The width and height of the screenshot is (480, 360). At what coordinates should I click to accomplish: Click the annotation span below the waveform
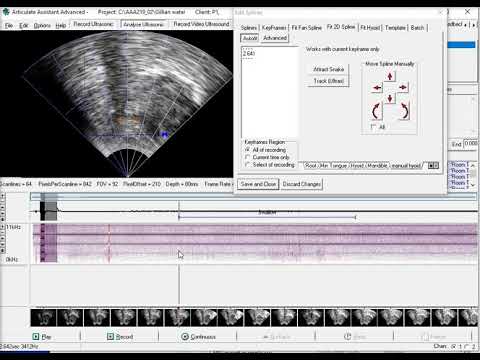pos(267,217)
